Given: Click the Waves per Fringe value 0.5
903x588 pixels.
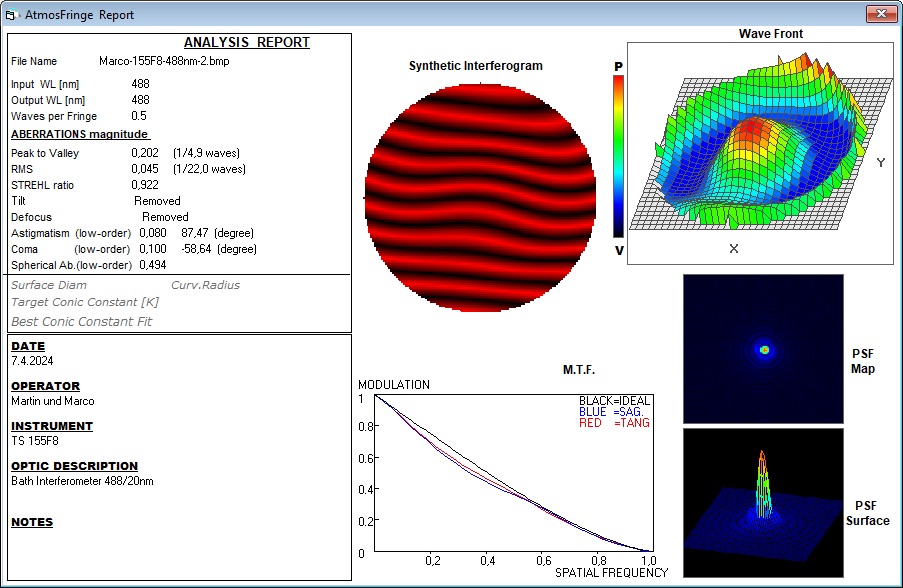Looking at the screenshot, I should coord(139,116).
